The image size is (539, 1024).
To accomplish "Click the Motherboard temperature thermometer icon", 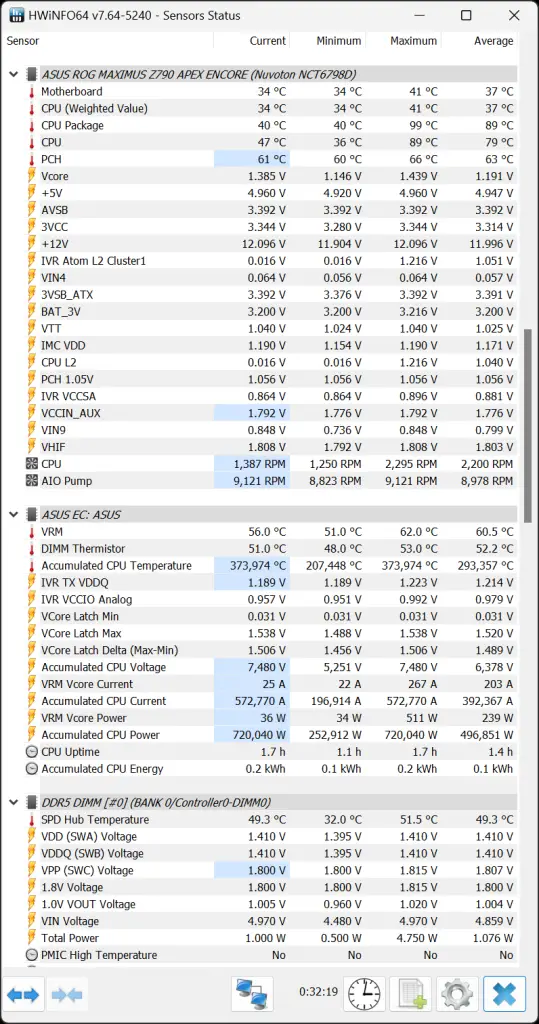I will coord(31,91).
